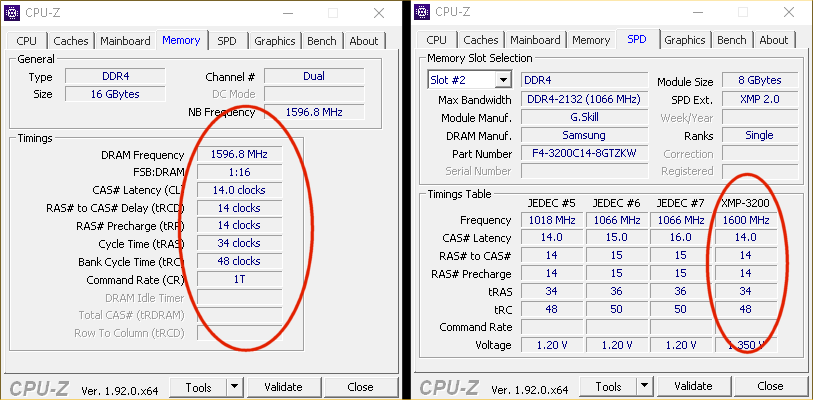Click the SPD Ext. XMP 2.0 value
This screenshot has height=400, width=813.
tap(760, 99)
